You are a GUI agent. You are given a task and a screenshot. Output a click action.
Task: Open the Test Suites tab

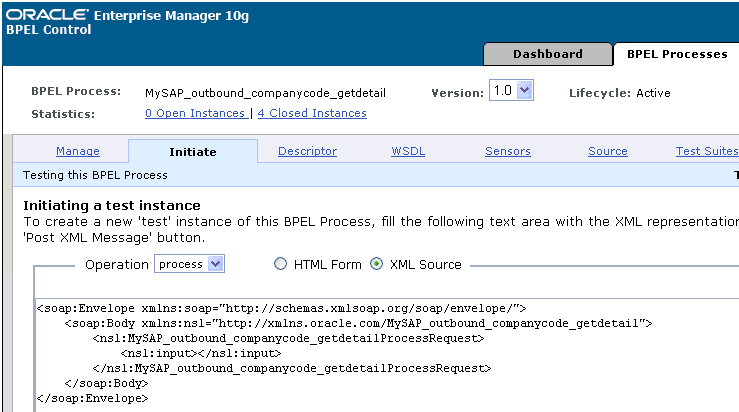(x=707, y=151)
